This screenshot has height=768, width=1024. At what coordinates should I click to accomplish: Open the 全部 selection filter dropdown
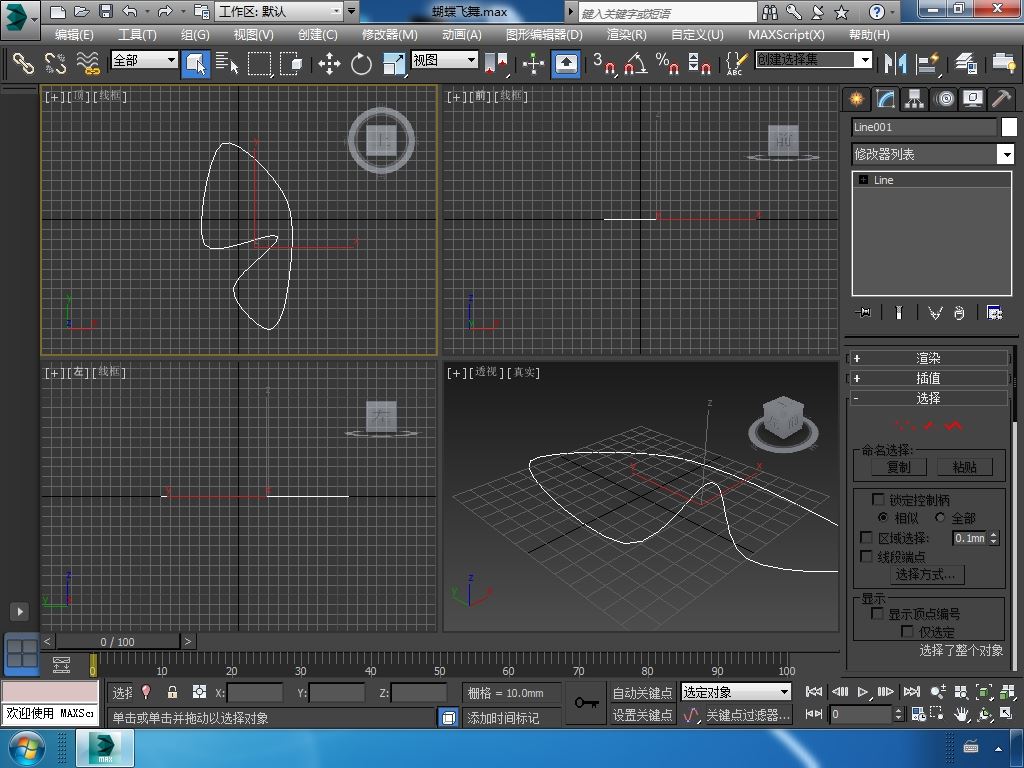(144, 60)
